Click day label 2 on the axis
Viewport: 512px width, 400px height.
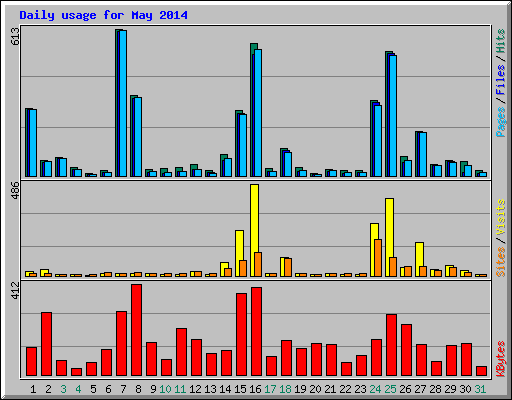pyautogui.click(x=48, y=389)
